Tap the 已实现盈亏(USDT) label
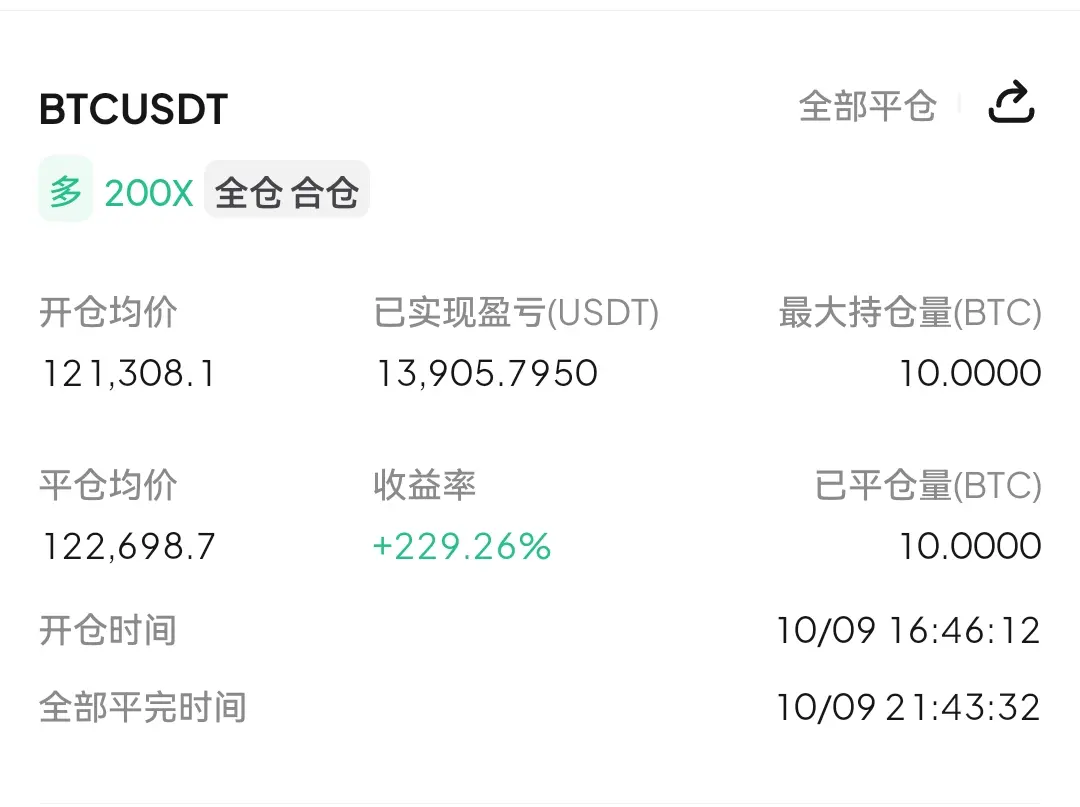 [516, 313]
